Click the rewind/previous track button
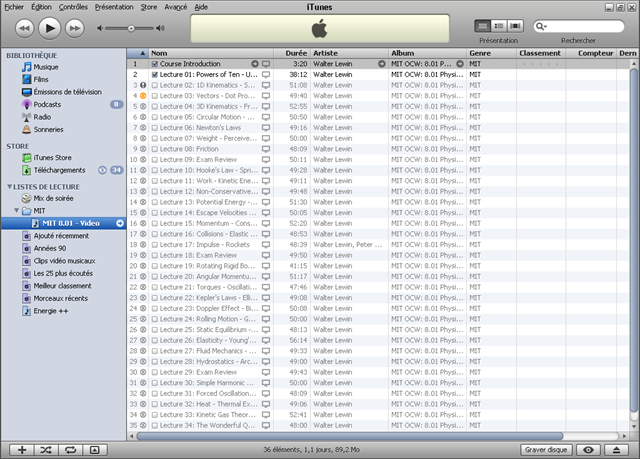 pyautogui.click(x=24, y=28)
